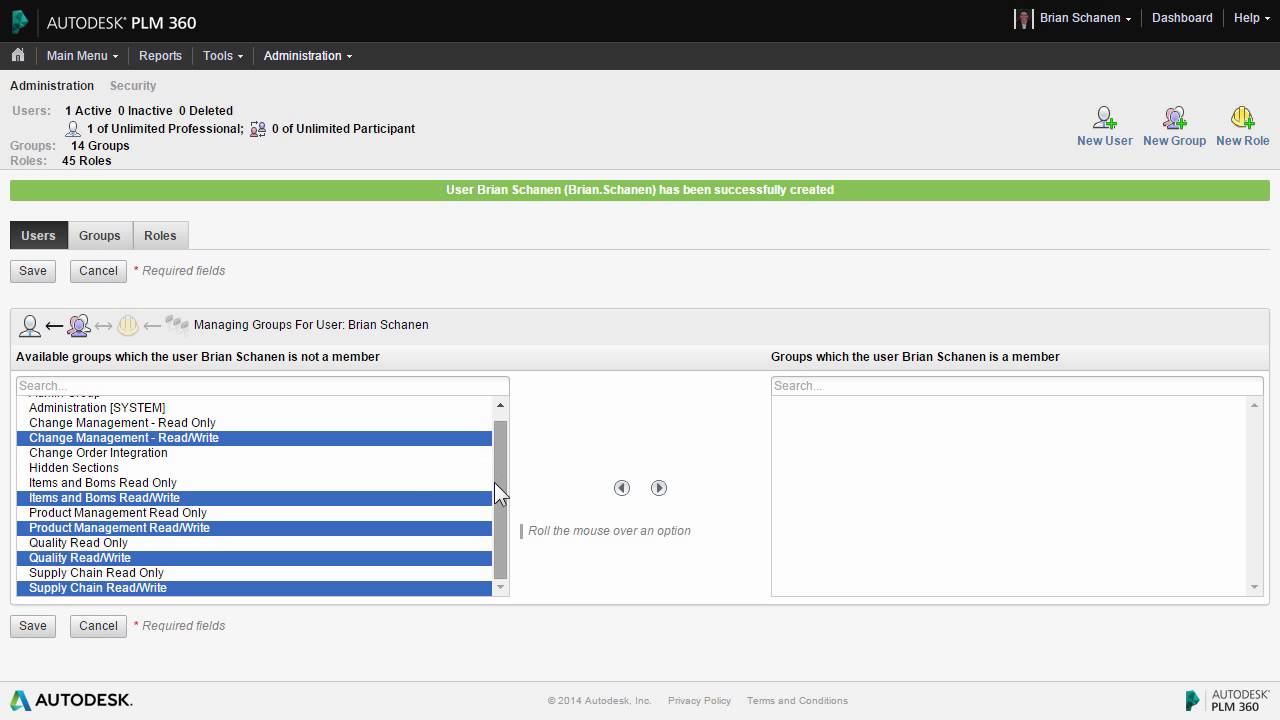Open the Brian Schanen user dropdown
The width and height of the screenshot is (1280, 720).
(1086, 18)
